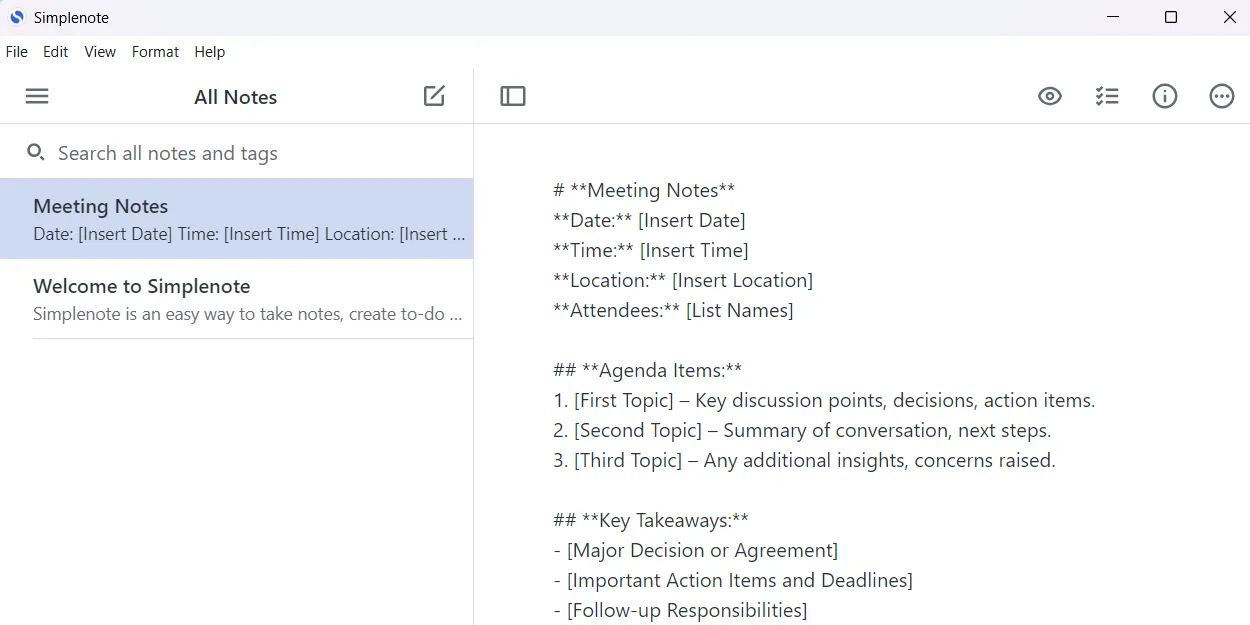1250x625 pixels.
Task: Click the search magnifier icon
Action: 35,152
